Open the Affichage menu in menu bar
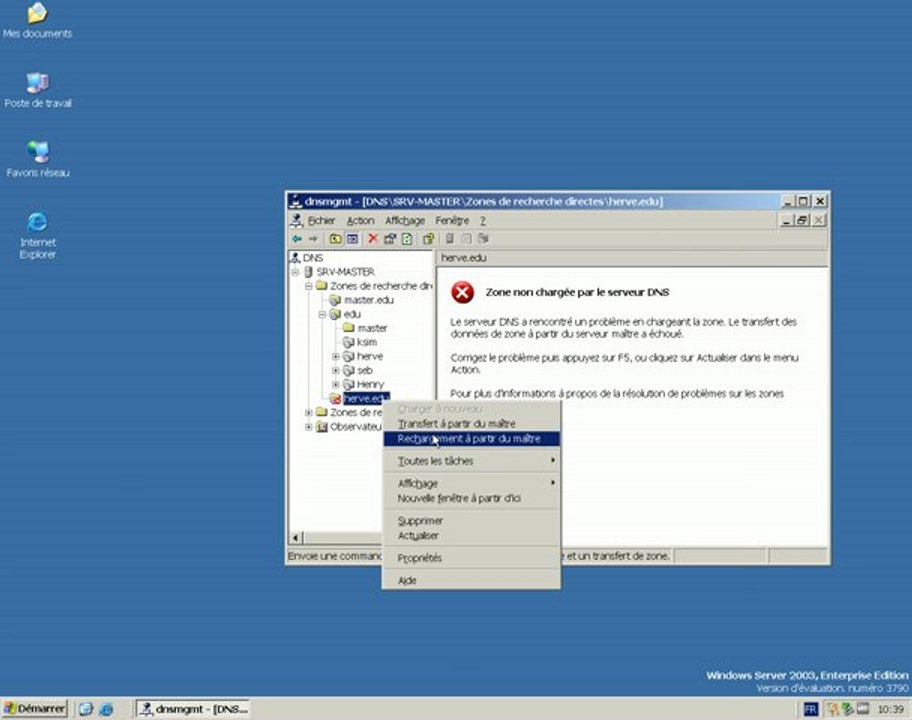The height and width of the screenshot is (720, 912). pyautogui.click(x=405, y=221)
